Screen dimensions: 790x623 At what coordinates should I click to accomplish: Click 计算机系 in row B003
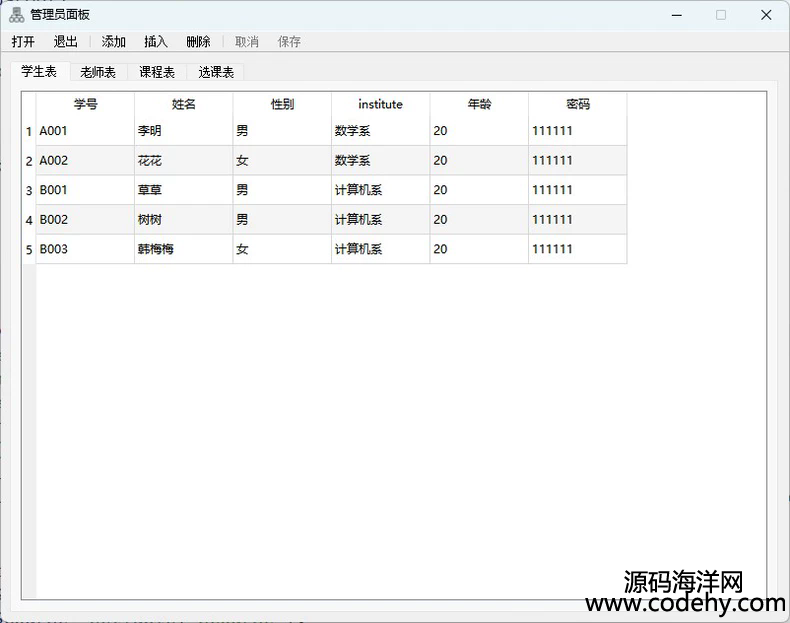point(380,249)
